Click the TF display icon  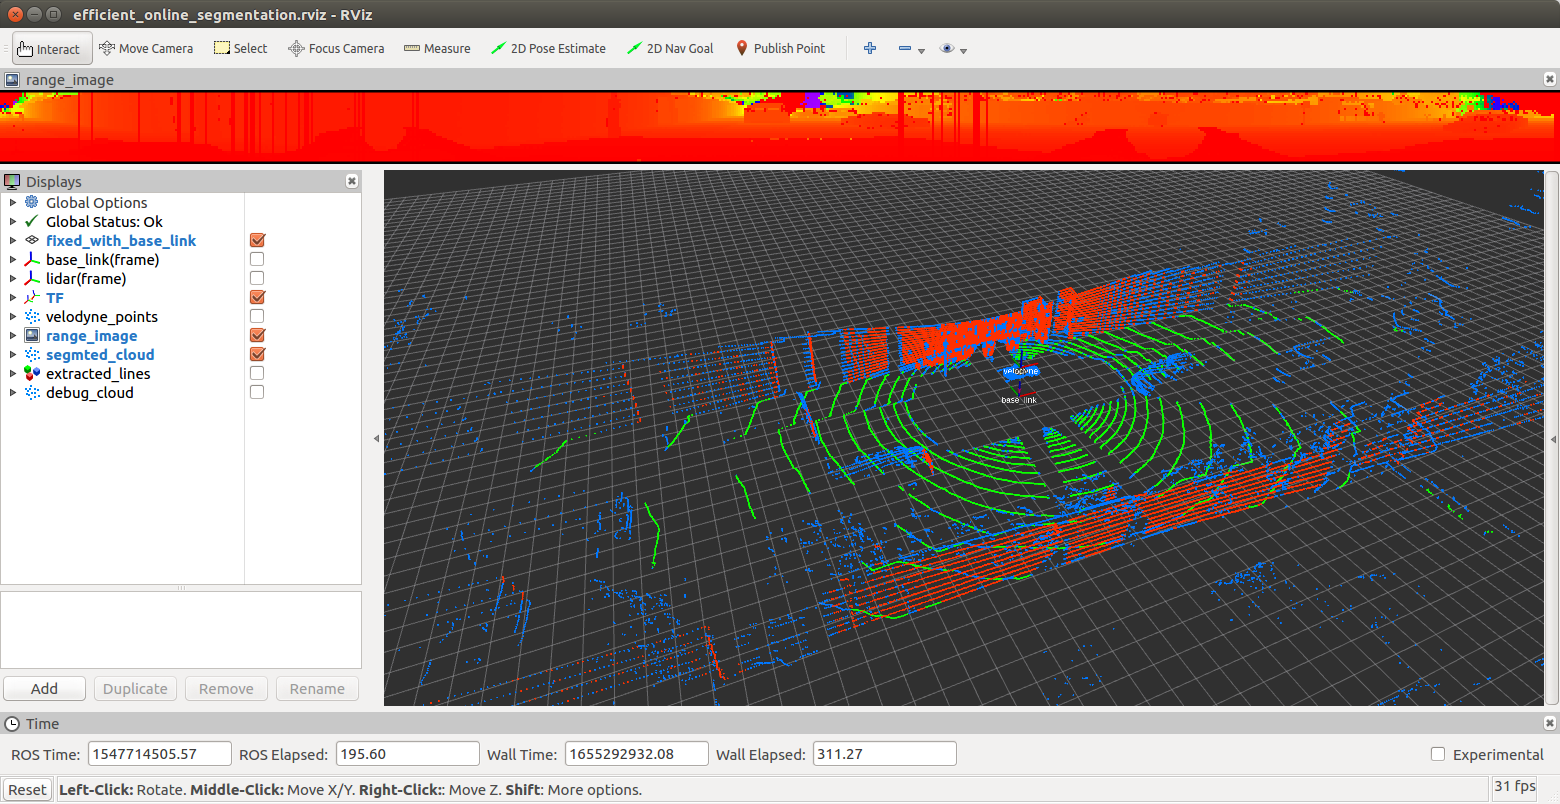tap(32, 297)
